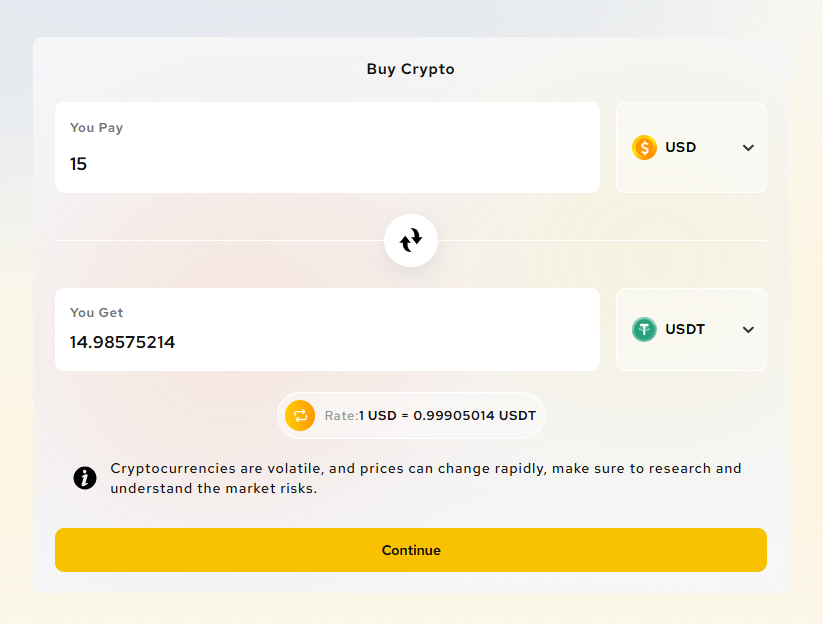Click the 'USDT' currency code label
823x624 pixels.
point(685,330)
